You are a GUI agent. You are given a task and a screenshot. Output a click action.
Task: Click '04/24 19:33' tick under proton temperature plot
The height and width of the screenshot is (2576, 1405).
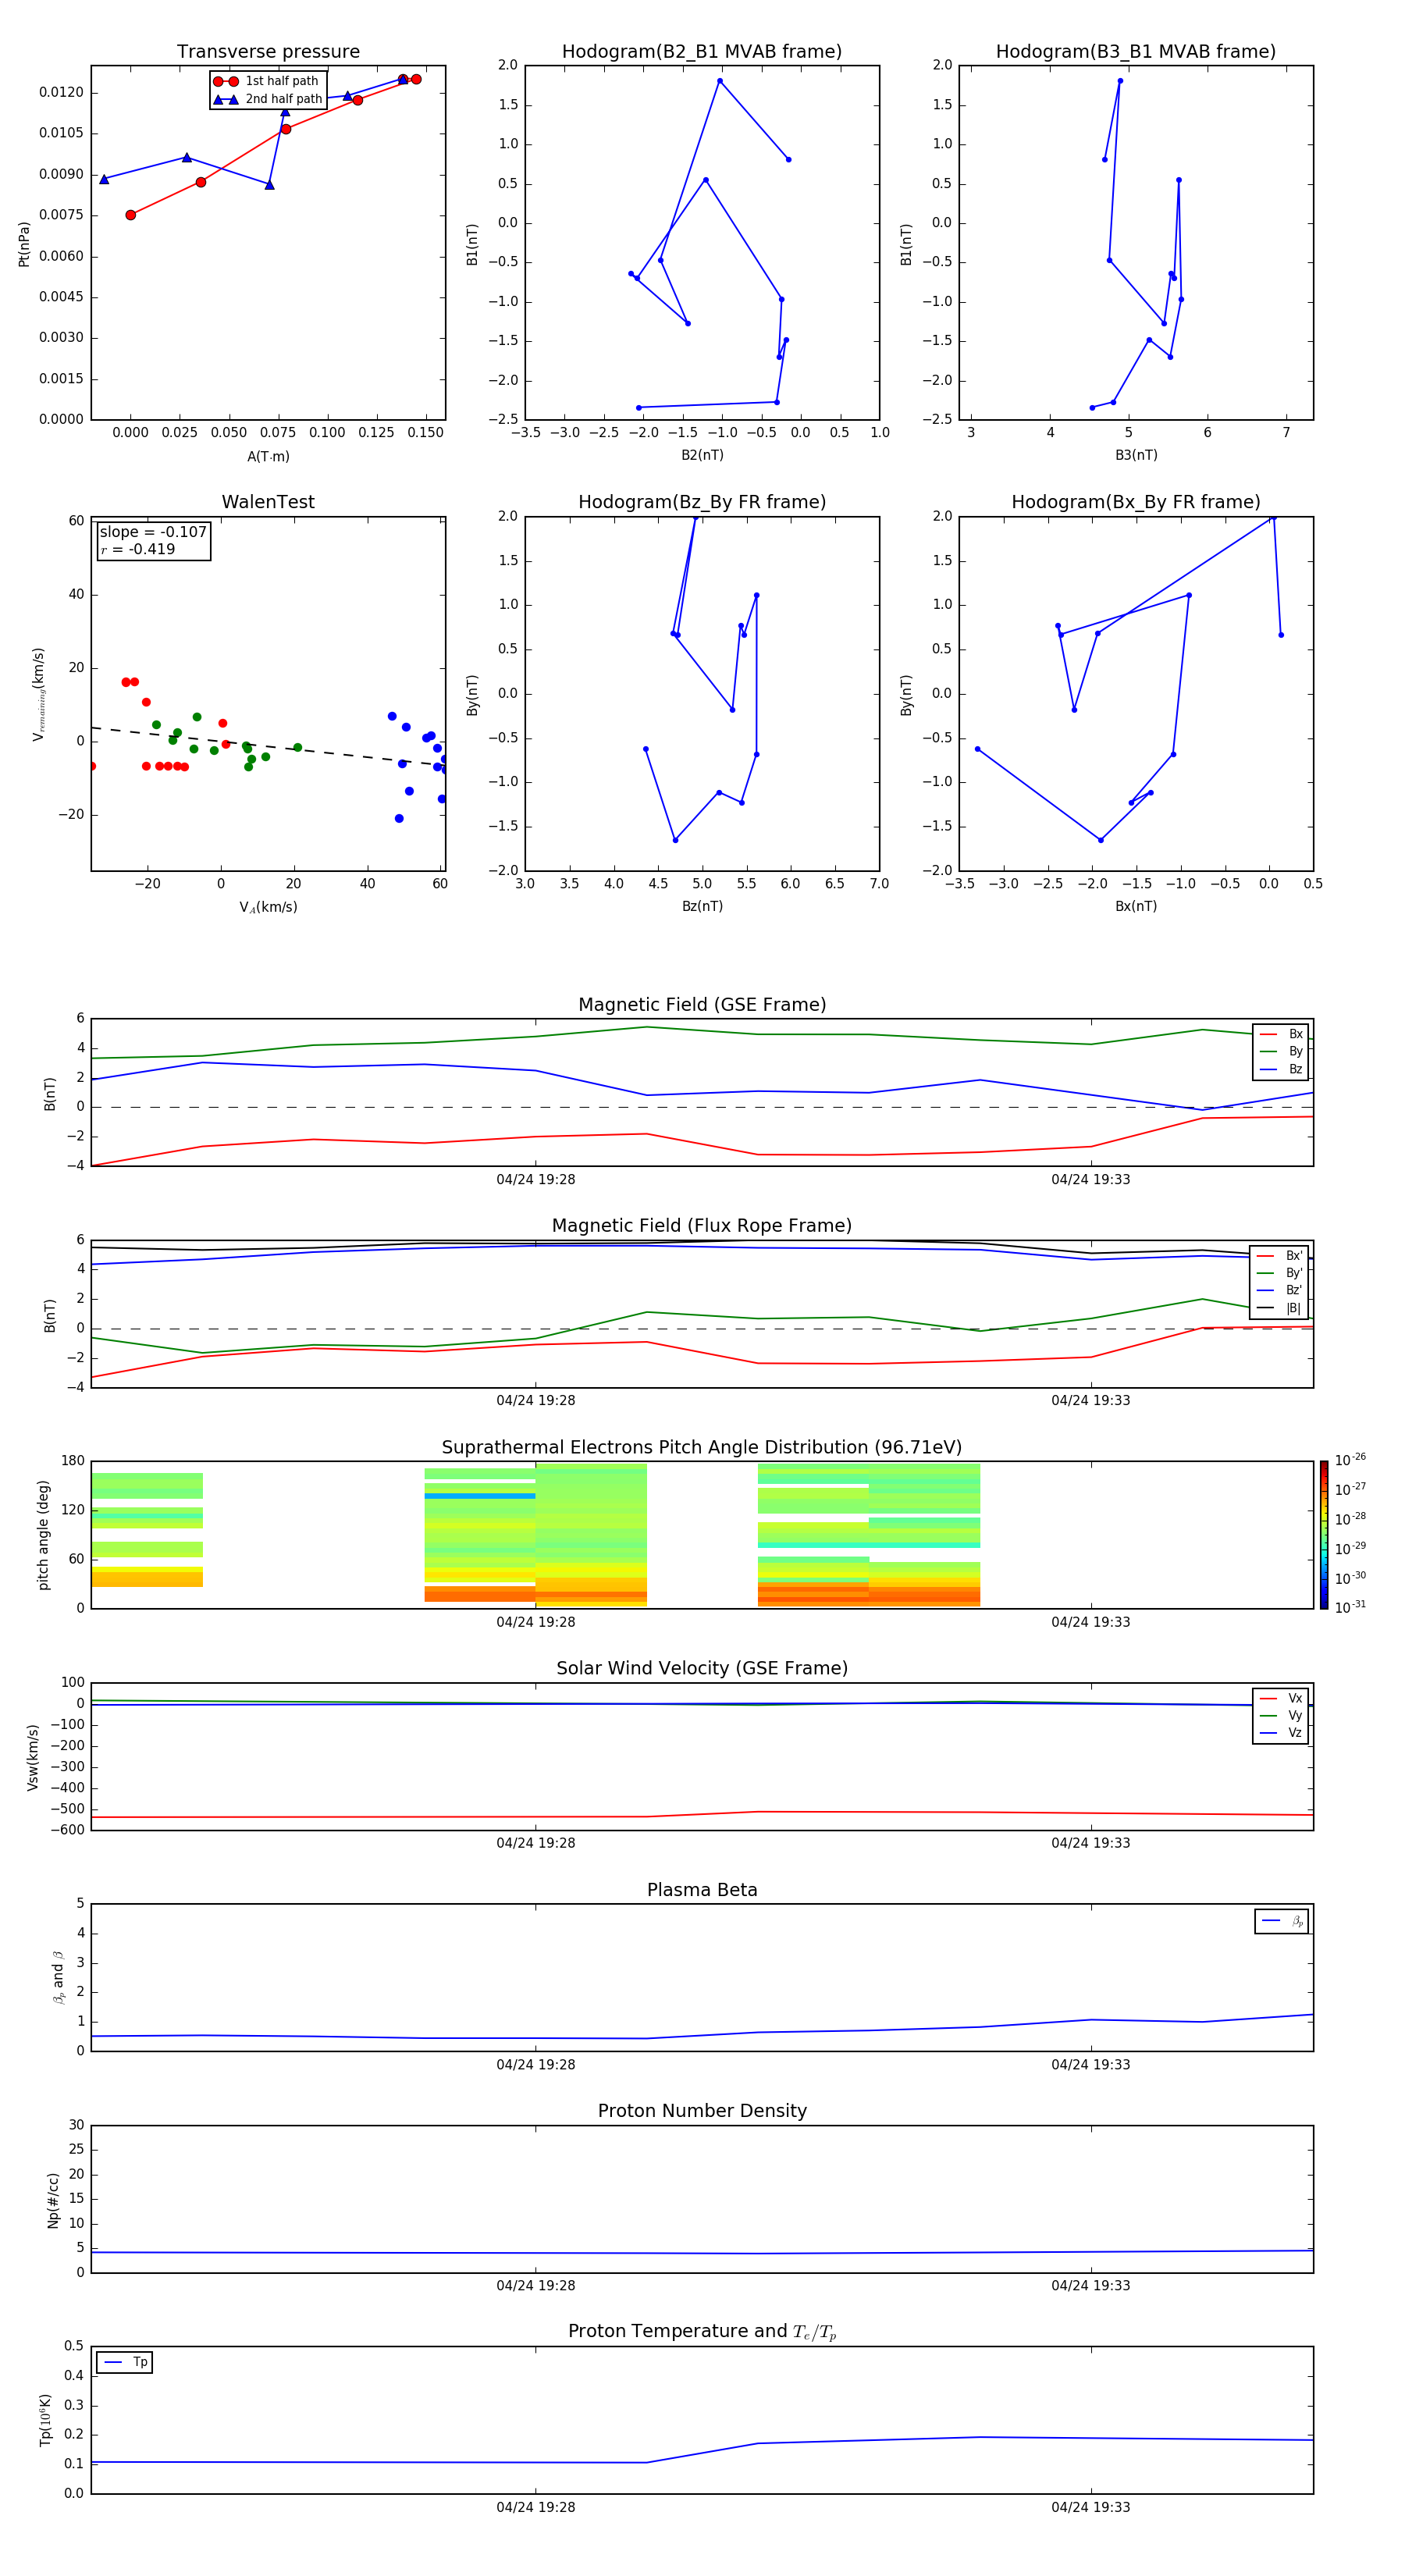[1091, 2508]
